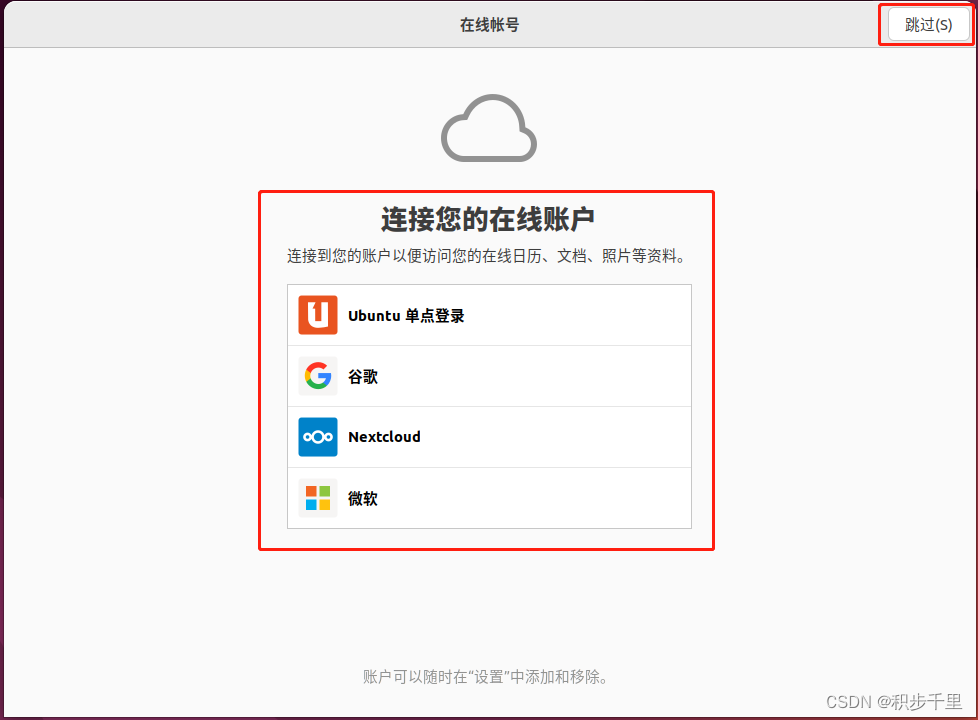Select the Ubuntu 单点登录 account label
This screenshot has height=720, width=978.
coord(406,316)
